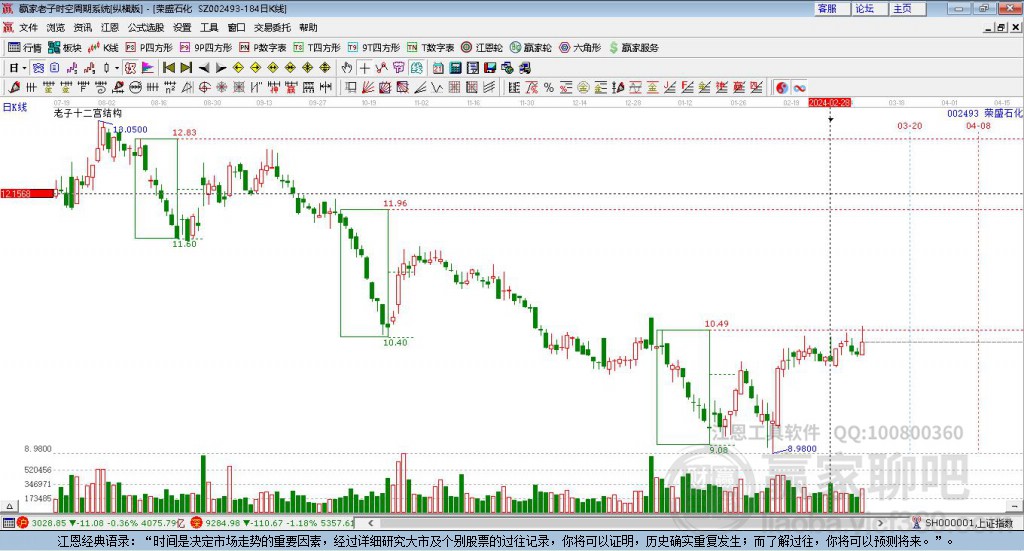The image size is (1024, 551).
Task: Toggle the crosshair cursor tool
Action: tap(364, 68)
